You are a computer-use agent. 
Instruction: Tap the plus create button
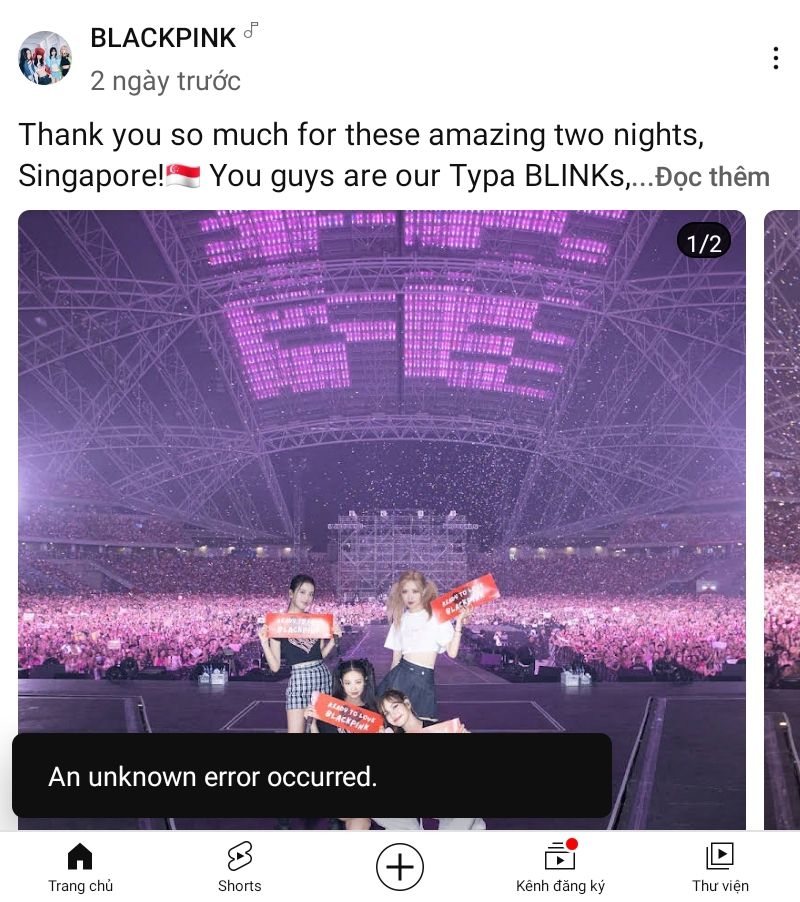coord(400,867)
